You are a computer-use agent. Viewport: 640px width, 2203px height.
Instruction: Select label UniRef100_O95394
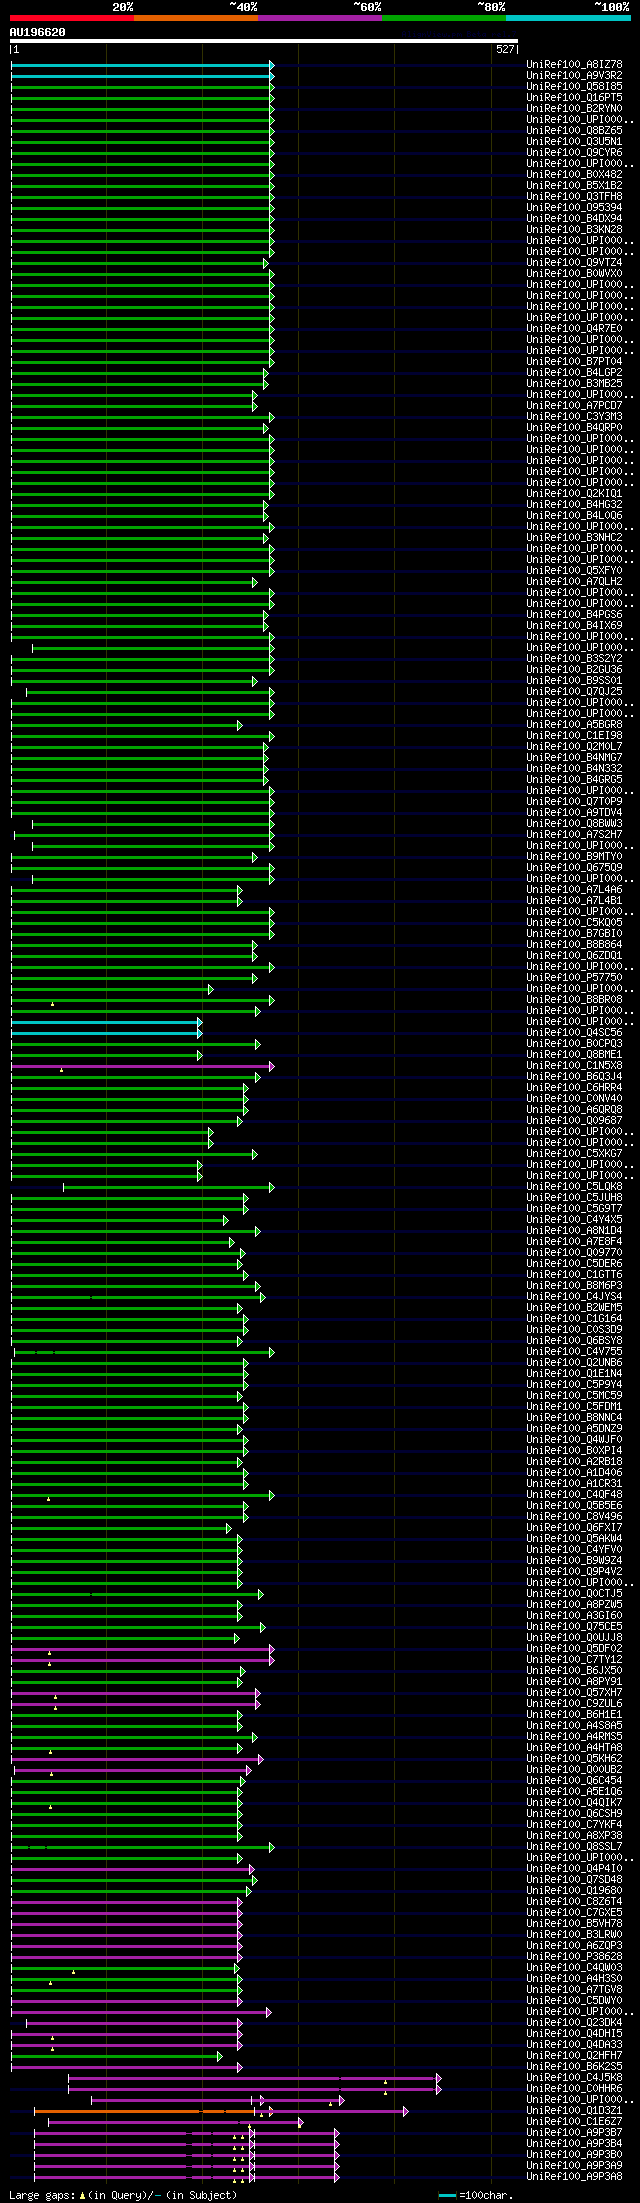click(574, 207)
